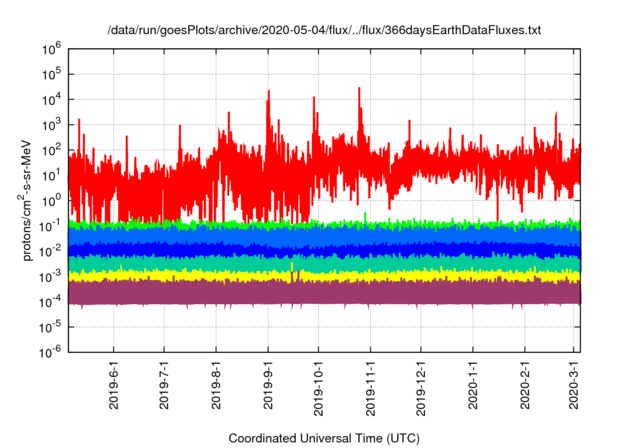Click the 10^-1 y-axis tick label
Viewport: 640px width, 448px height.
pos(51,226)
